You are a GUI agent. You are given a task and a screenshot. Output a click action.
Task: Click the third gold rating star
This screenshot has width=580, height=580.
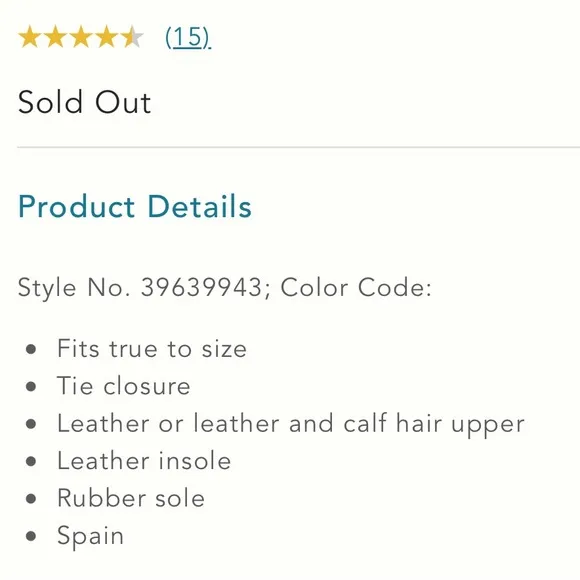pyautogui.click(x=81, y=37)
